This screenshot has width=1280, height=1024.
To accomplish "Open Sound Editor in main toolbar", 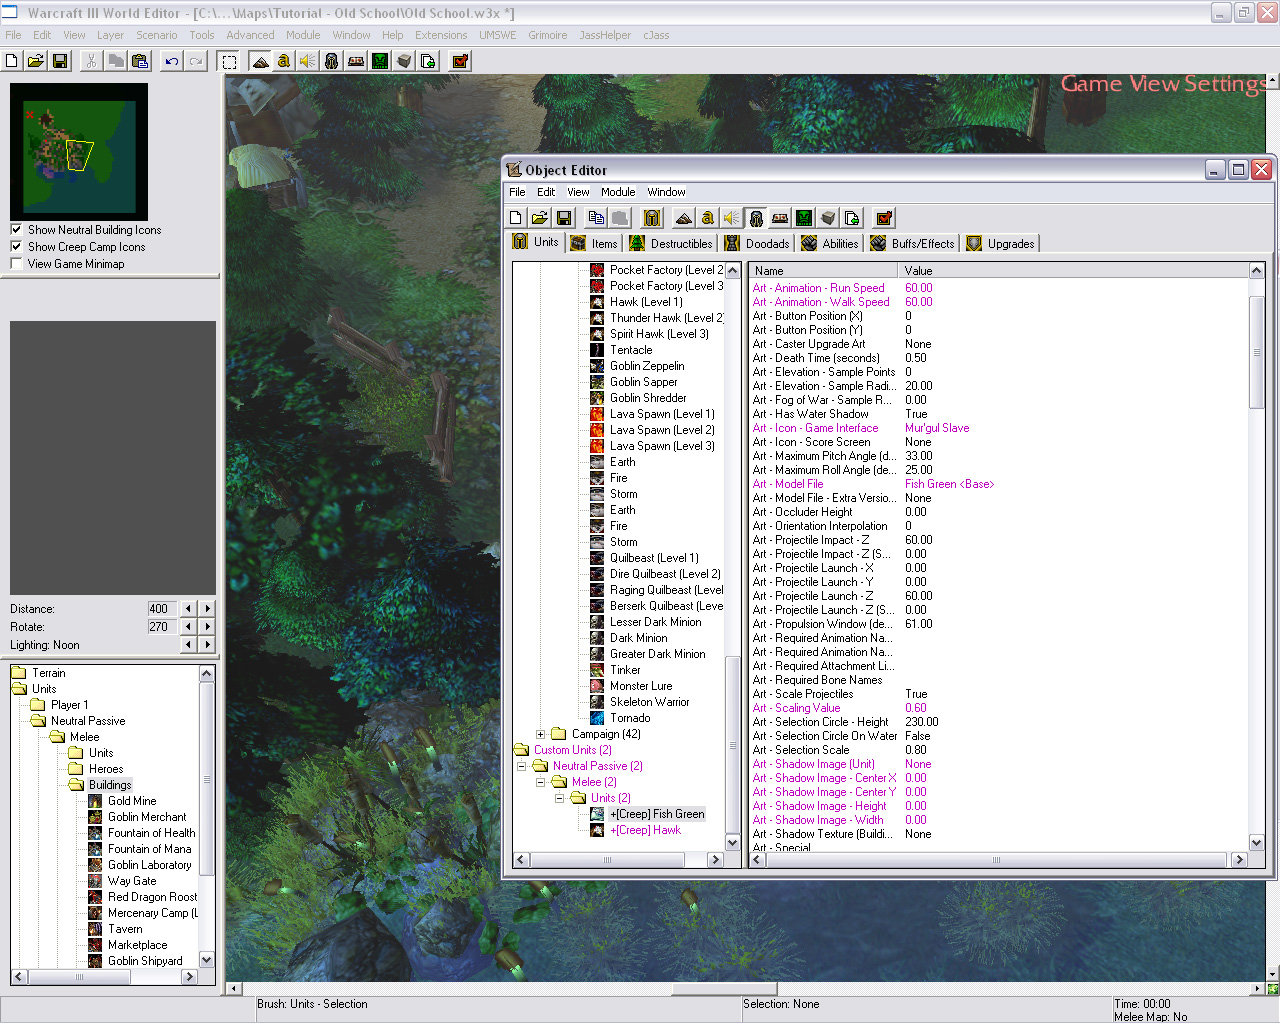I will (x=308, y=61).
